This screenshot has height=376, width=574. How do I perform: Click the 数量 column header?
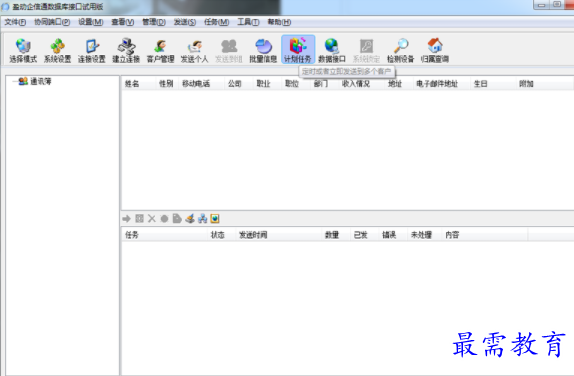pyautogui.click(x=336, y=235)
